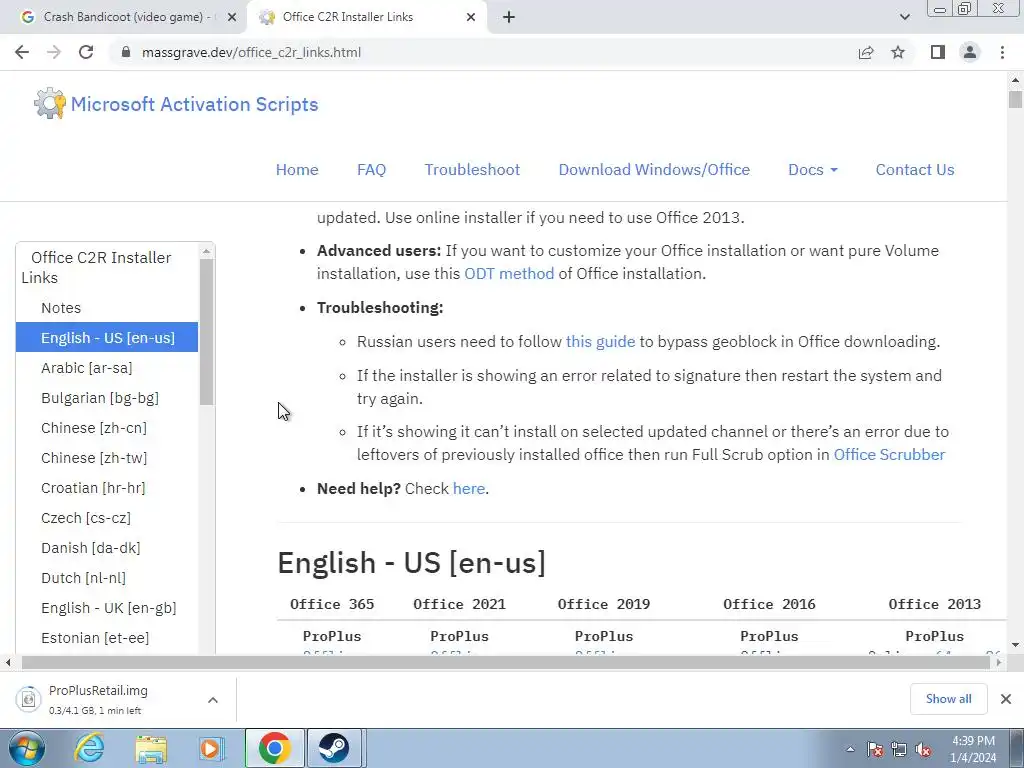This screenshot has height=768, width=1024.
Task: Open the Home nav link
Action: pyautogui.click(x=297, y=170)
